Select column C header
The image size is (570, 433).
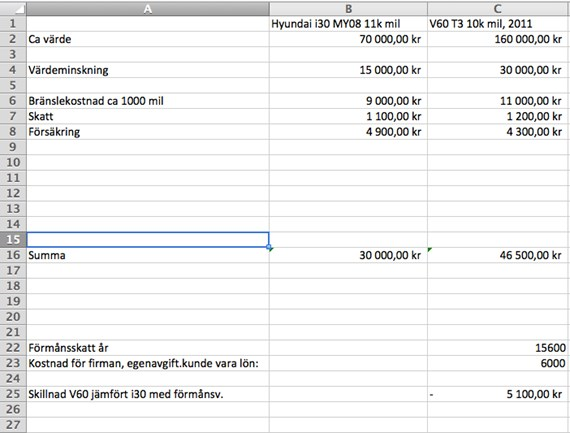[498, 9]
